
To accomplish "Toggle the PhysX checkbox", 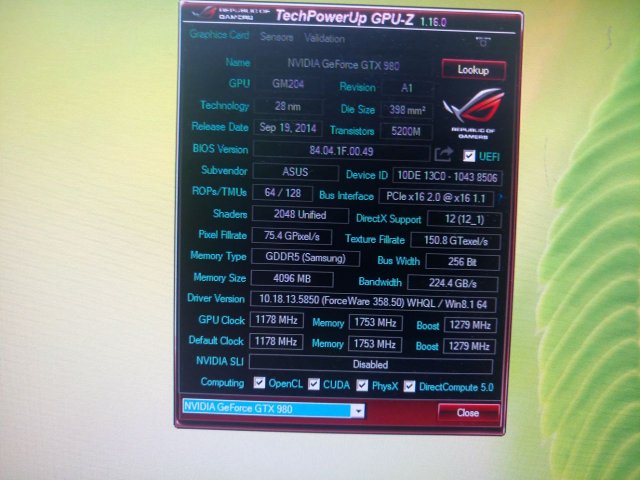I will 362,385.
